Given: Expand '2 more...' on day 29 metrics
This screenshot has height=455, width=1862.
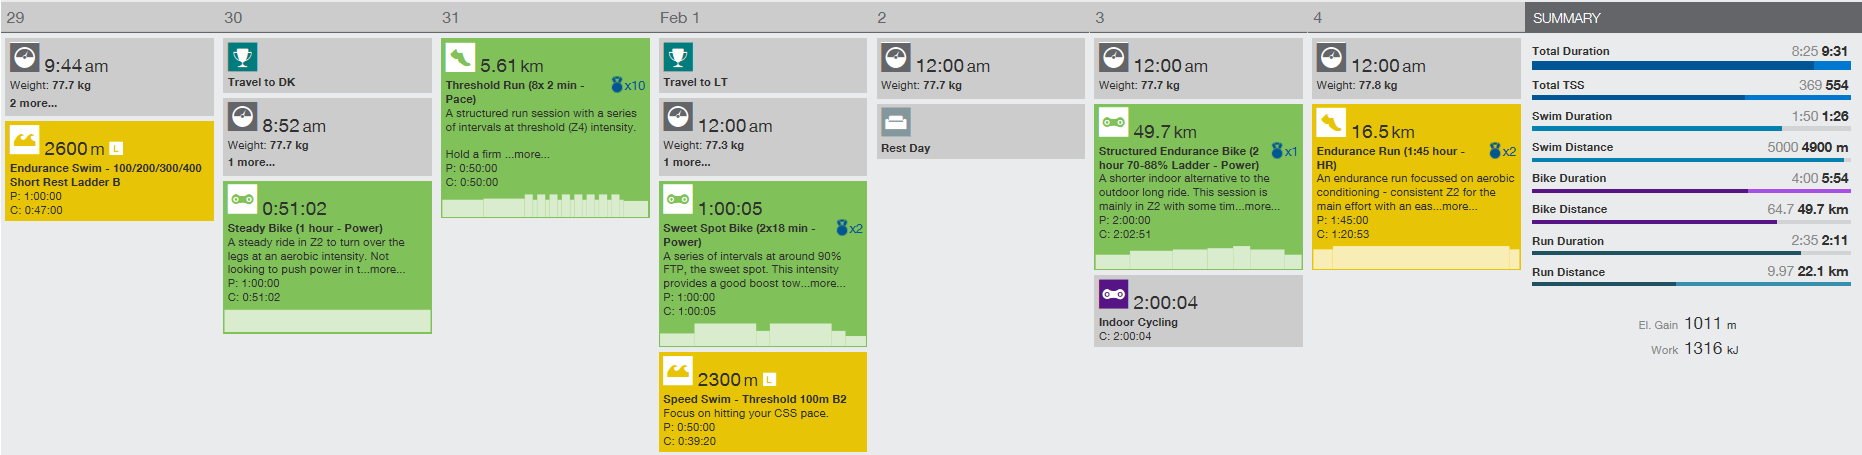Looking at the screenshot, I should (x=33, y=103).
